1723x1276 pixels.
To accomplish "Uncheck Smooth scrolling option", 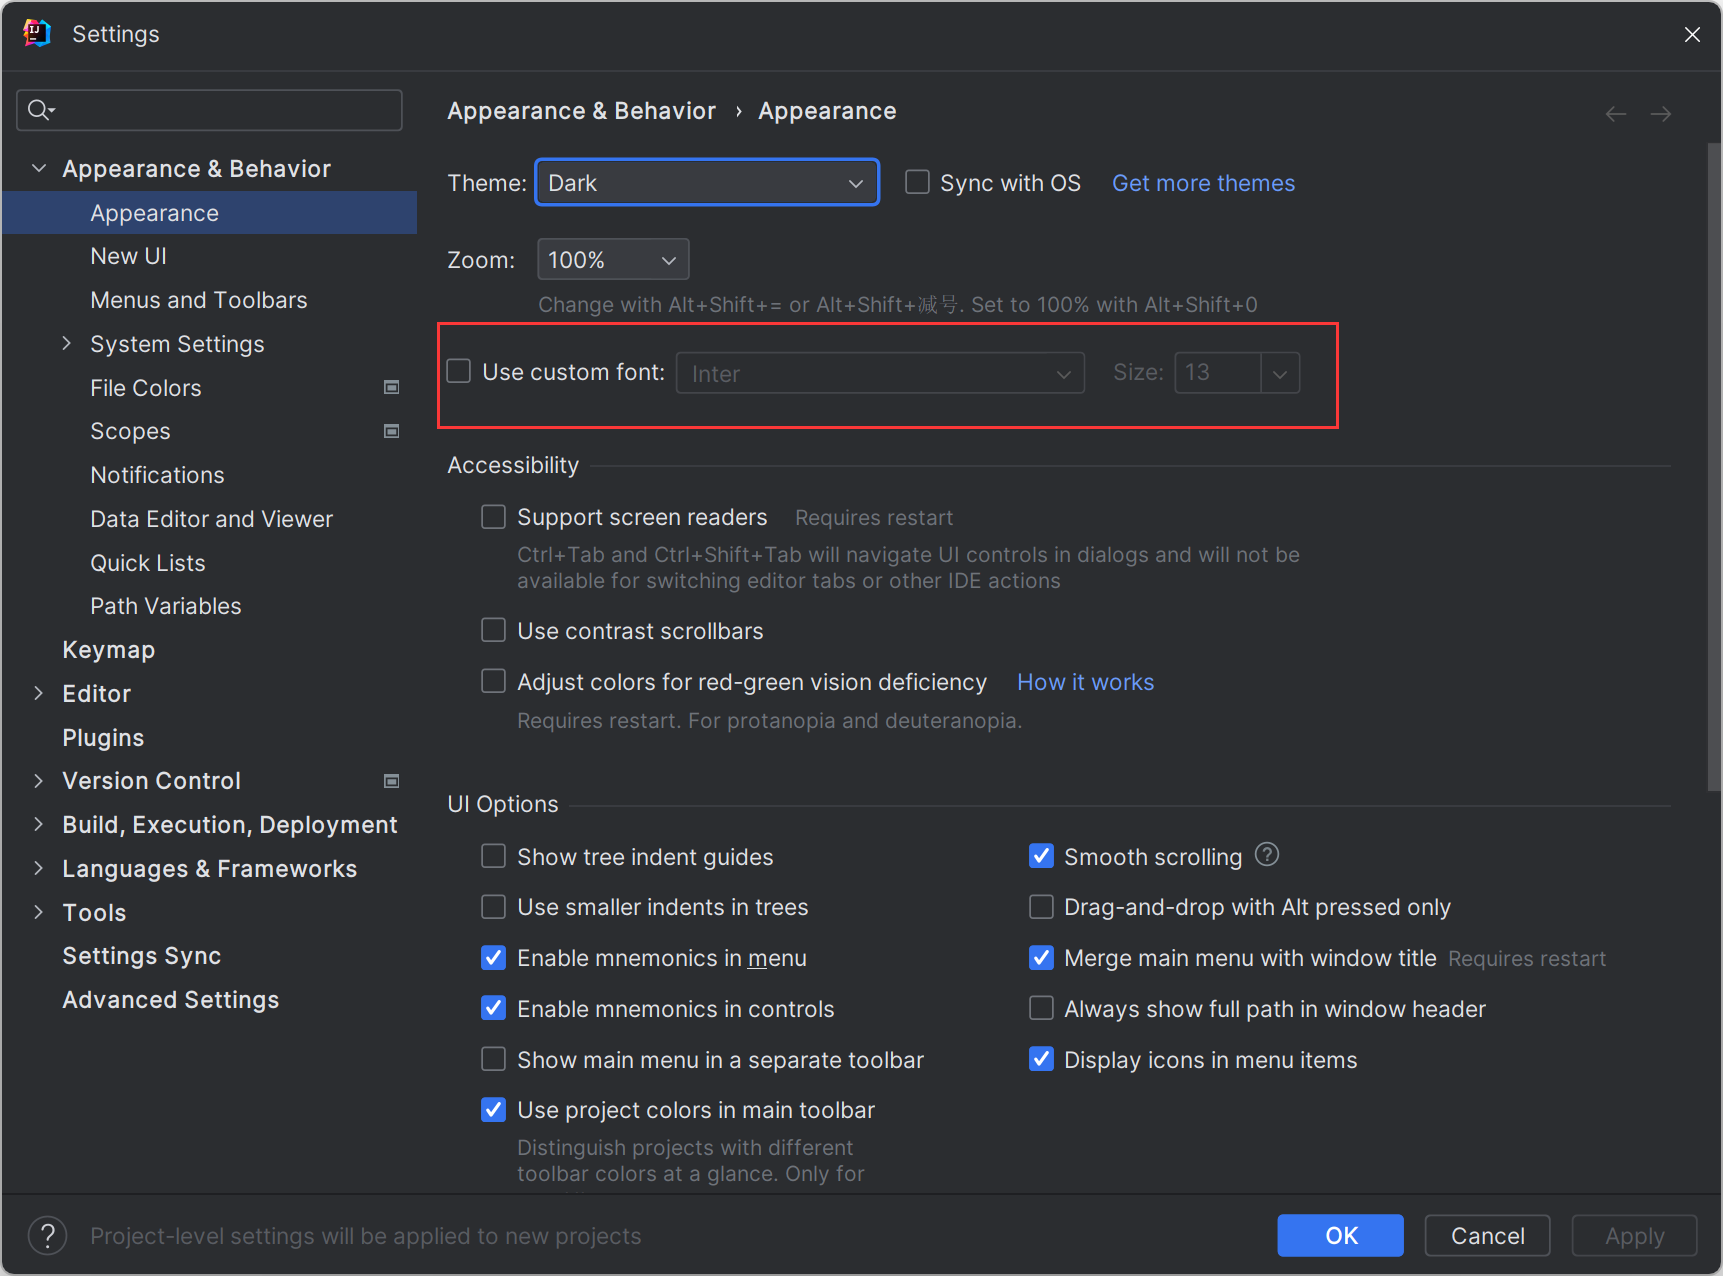I will [1041, 856].
